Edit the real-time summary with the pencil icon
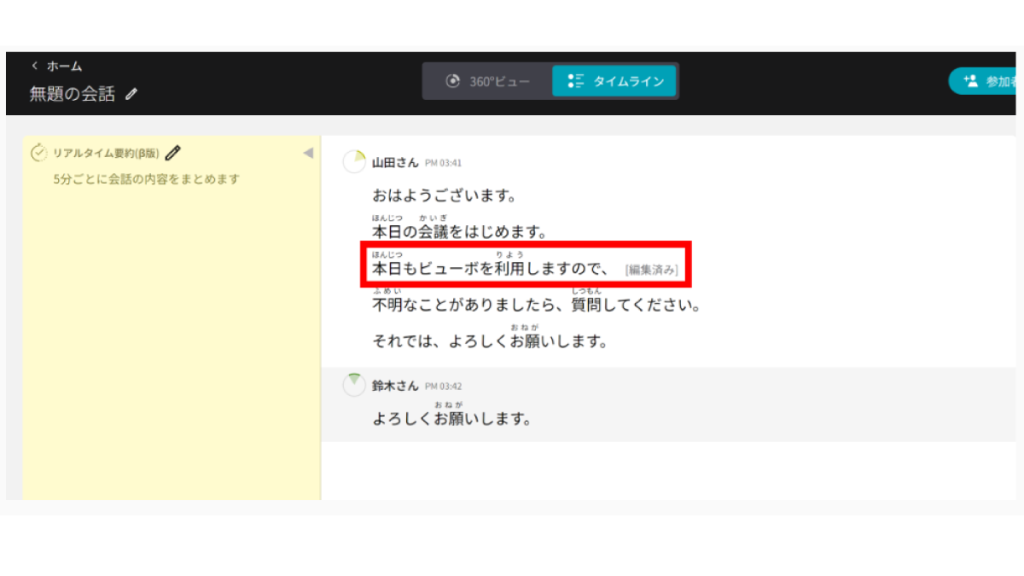 174,153
